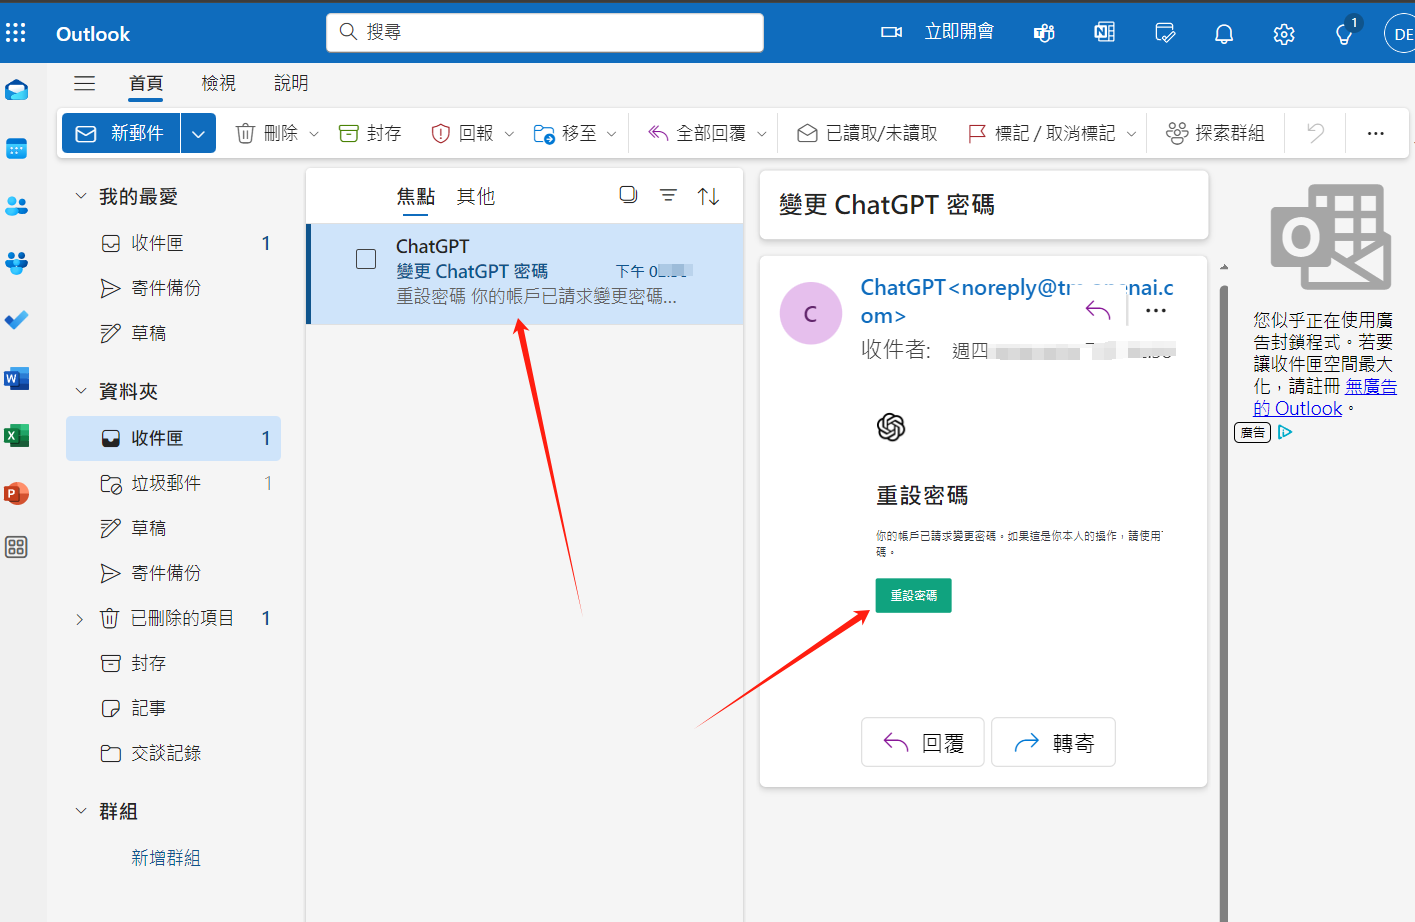Click the select-all messages icon

tap(628, 195)
